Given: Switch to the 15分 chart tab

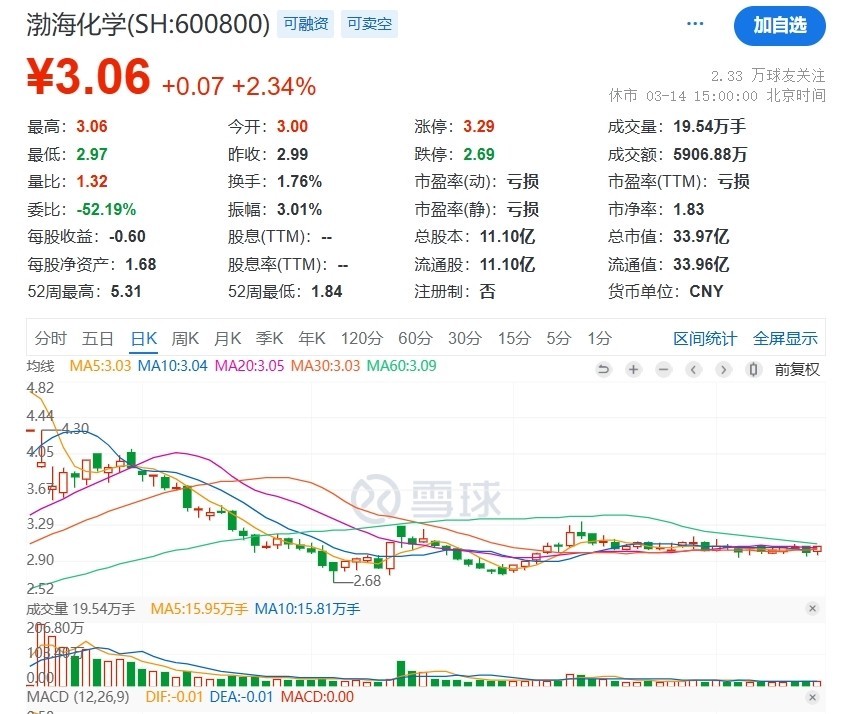Looking at the screenshot, I should (514, 339).
